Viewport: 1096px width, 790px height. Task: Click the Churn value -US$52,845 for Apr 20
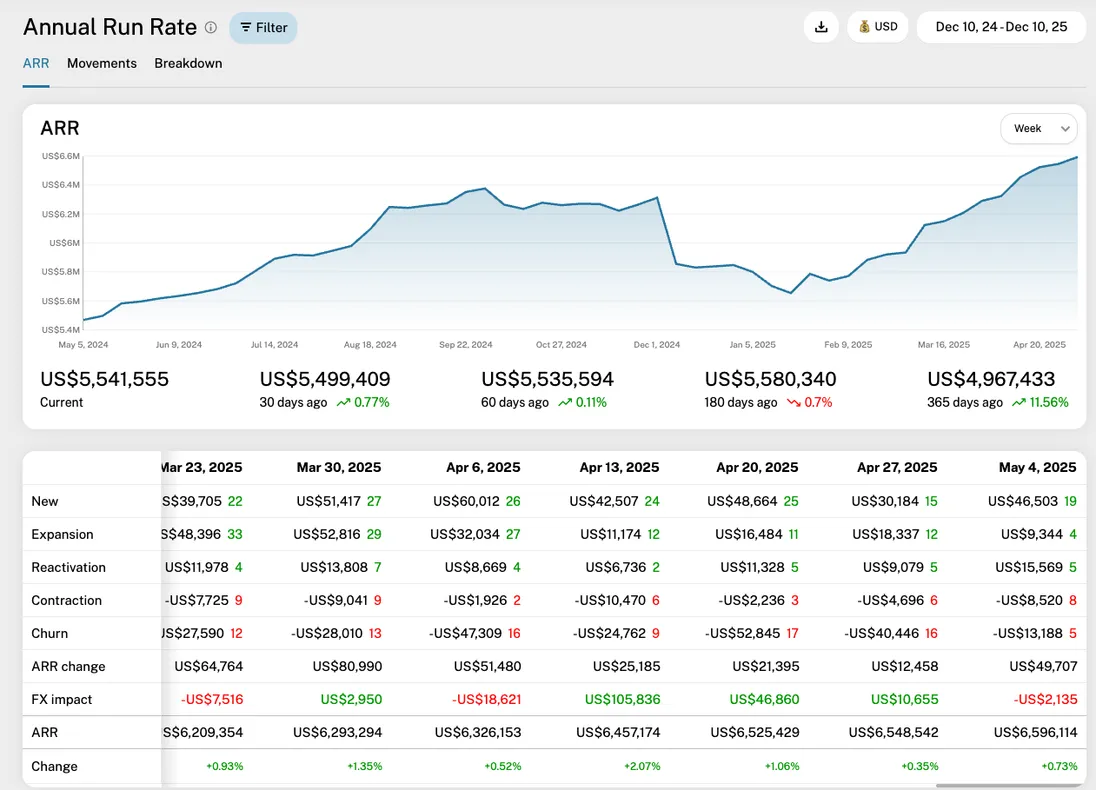click(742, 633)
